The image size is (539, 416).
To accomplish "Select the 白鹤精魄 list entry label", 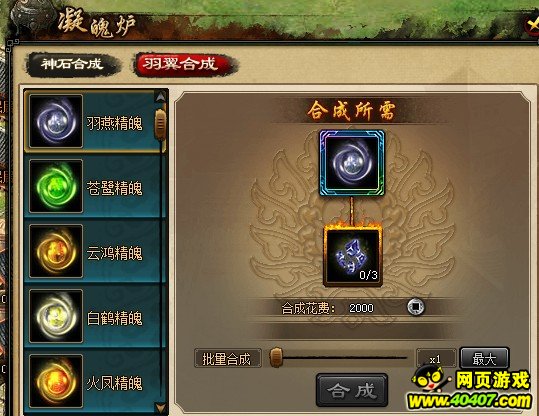I will (114, 318).
